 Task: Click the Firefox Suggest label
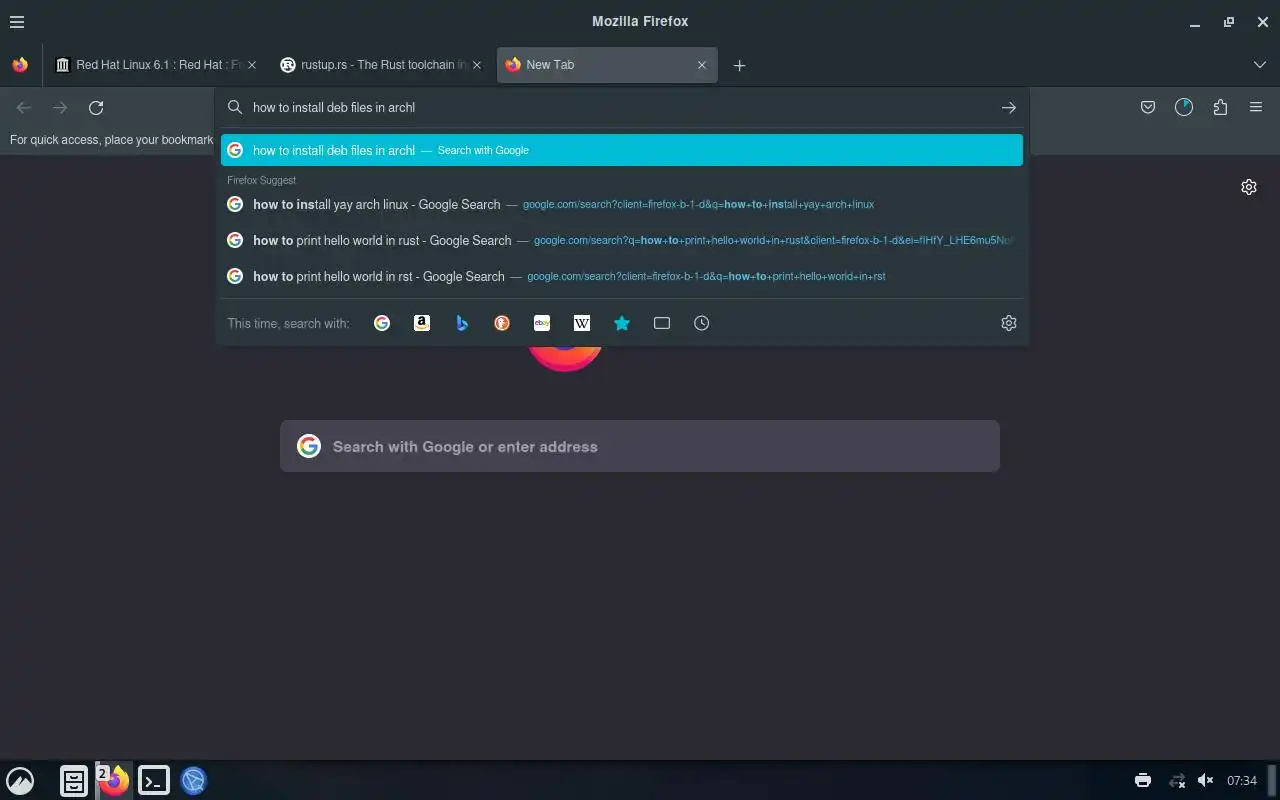pos(261,180)
